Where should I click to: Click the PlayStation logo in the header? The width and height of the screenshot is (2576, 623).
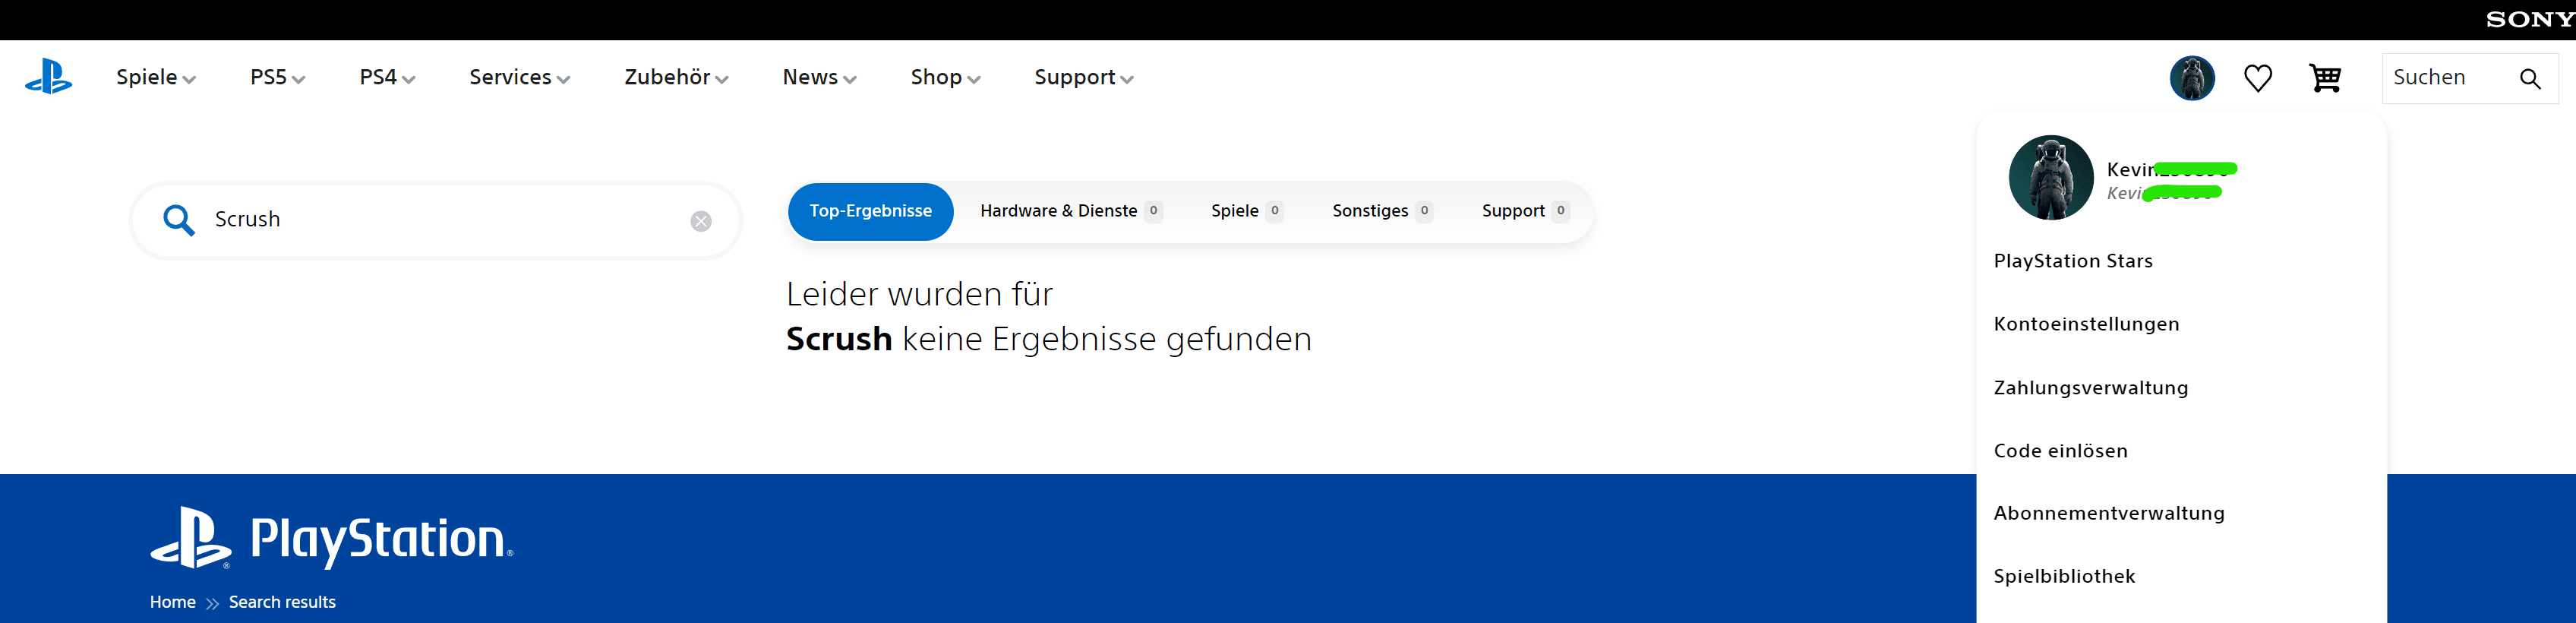[48, 77]
